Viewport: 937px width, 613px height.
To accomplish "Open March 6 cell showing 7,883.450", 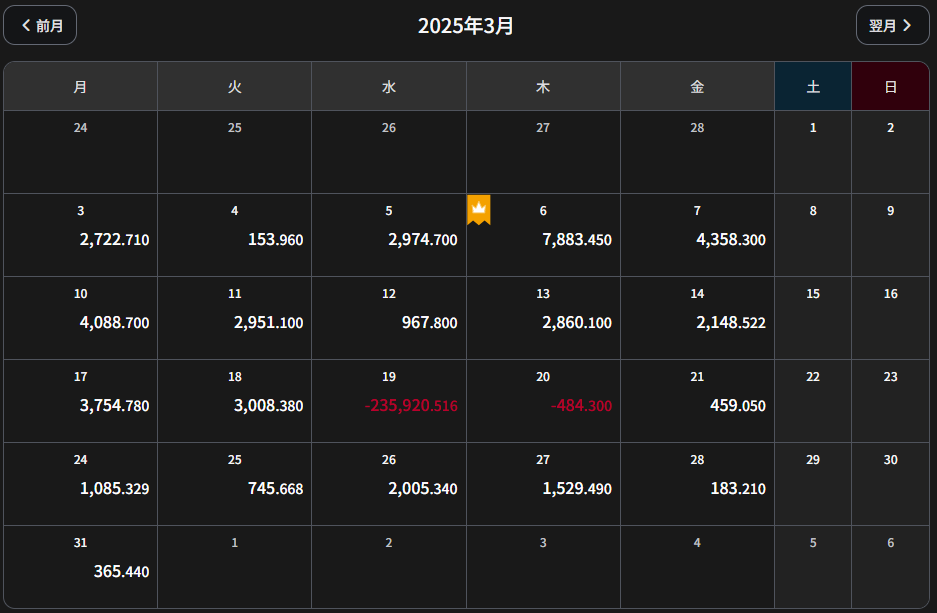I will pyautogui.click(x=543, y=235).
